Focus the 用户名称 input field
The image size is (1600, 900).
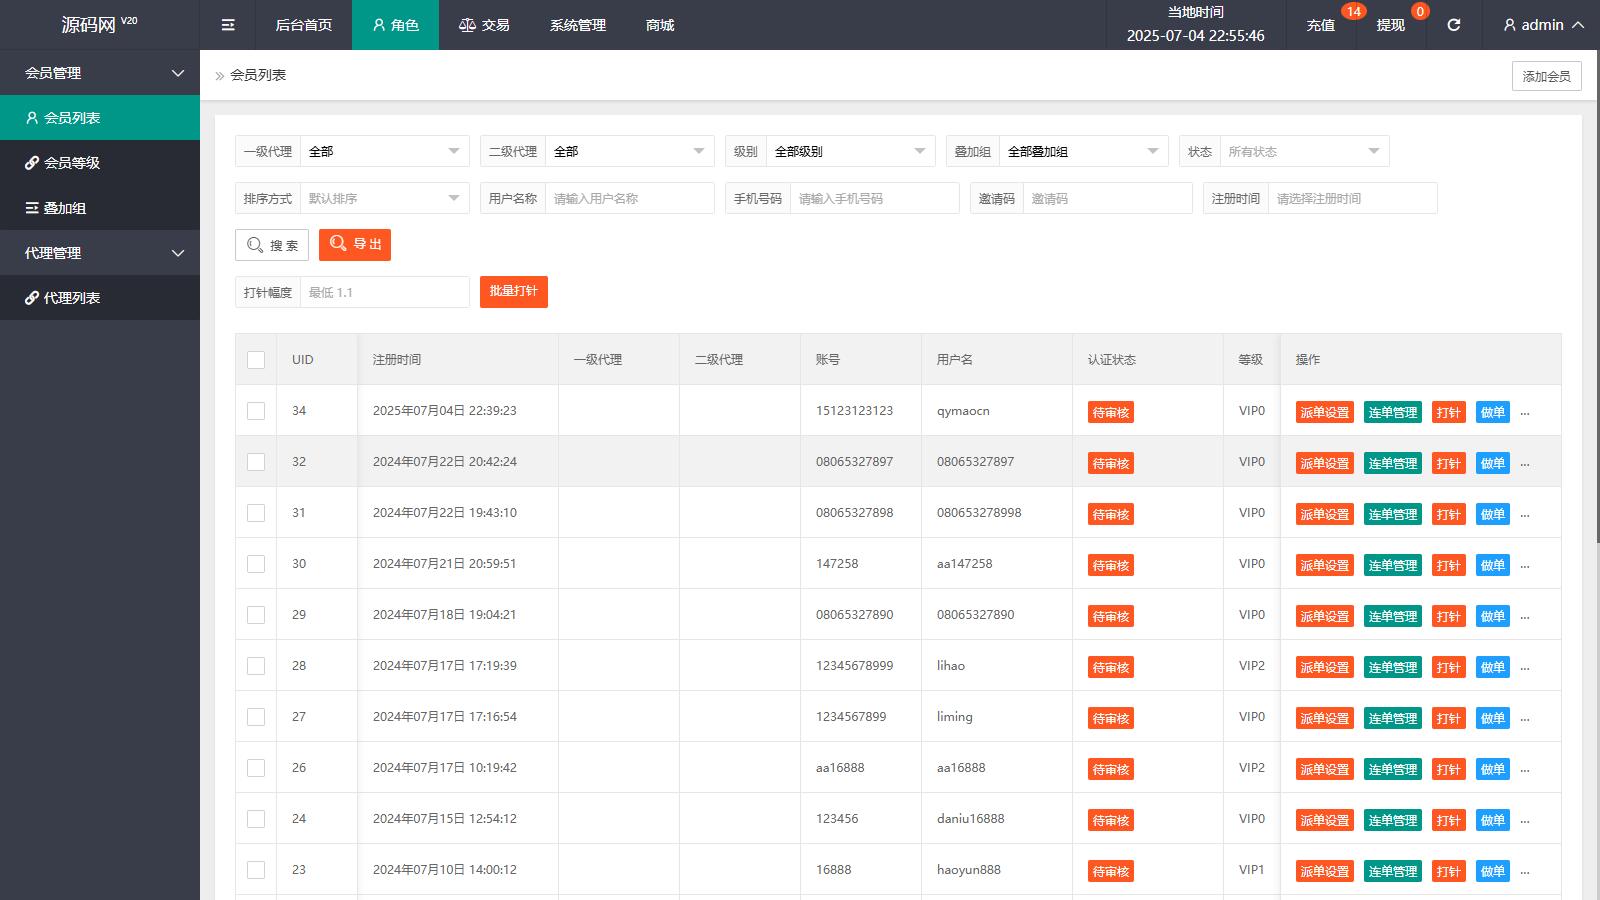[630, 198]
